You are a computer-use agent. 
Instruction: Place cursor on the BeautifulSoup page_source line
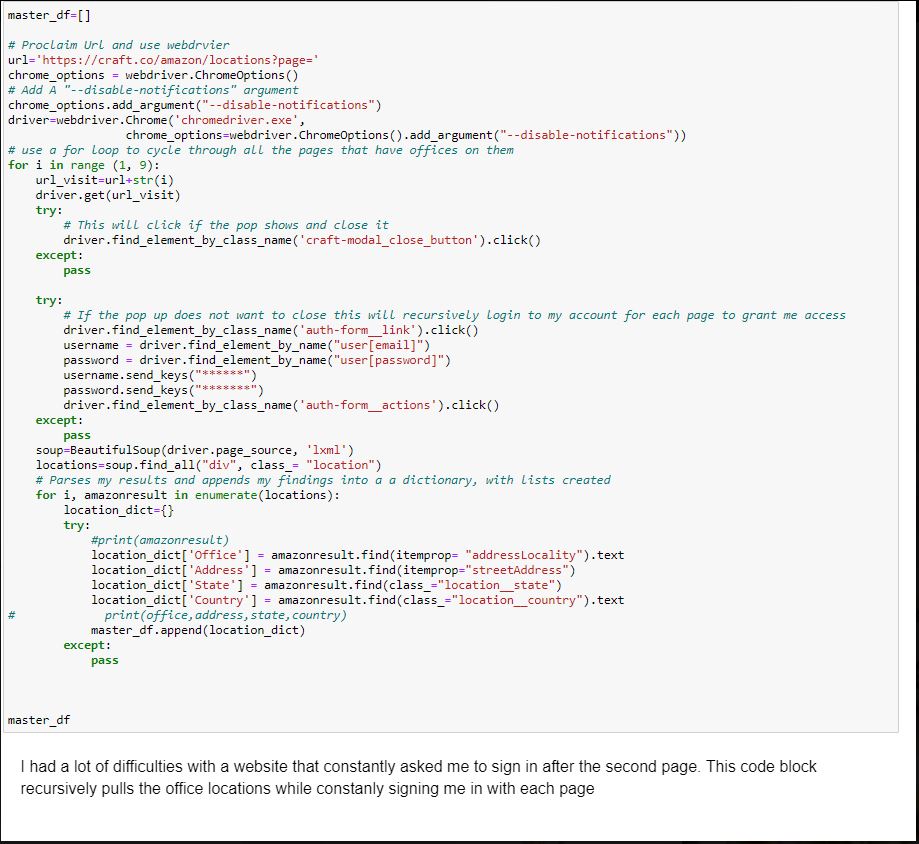195,450
